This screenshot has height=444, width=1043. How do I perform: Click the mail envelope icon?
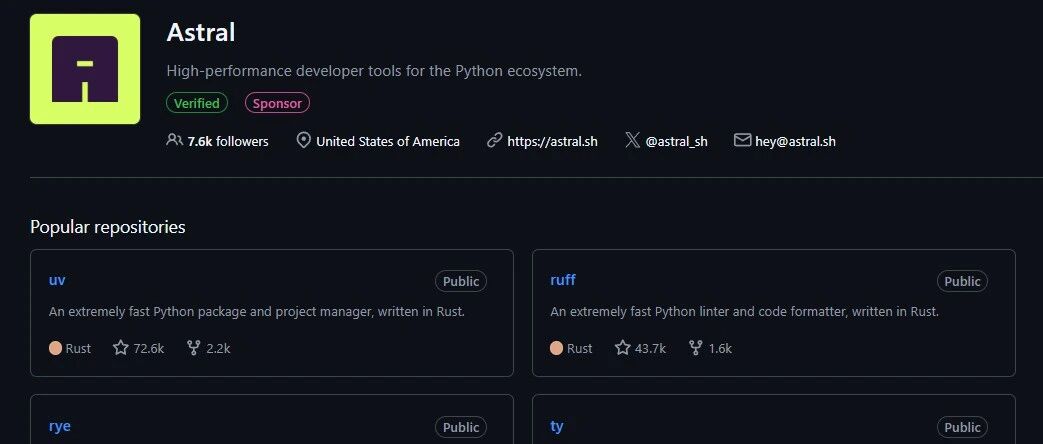tap(742, 140)
